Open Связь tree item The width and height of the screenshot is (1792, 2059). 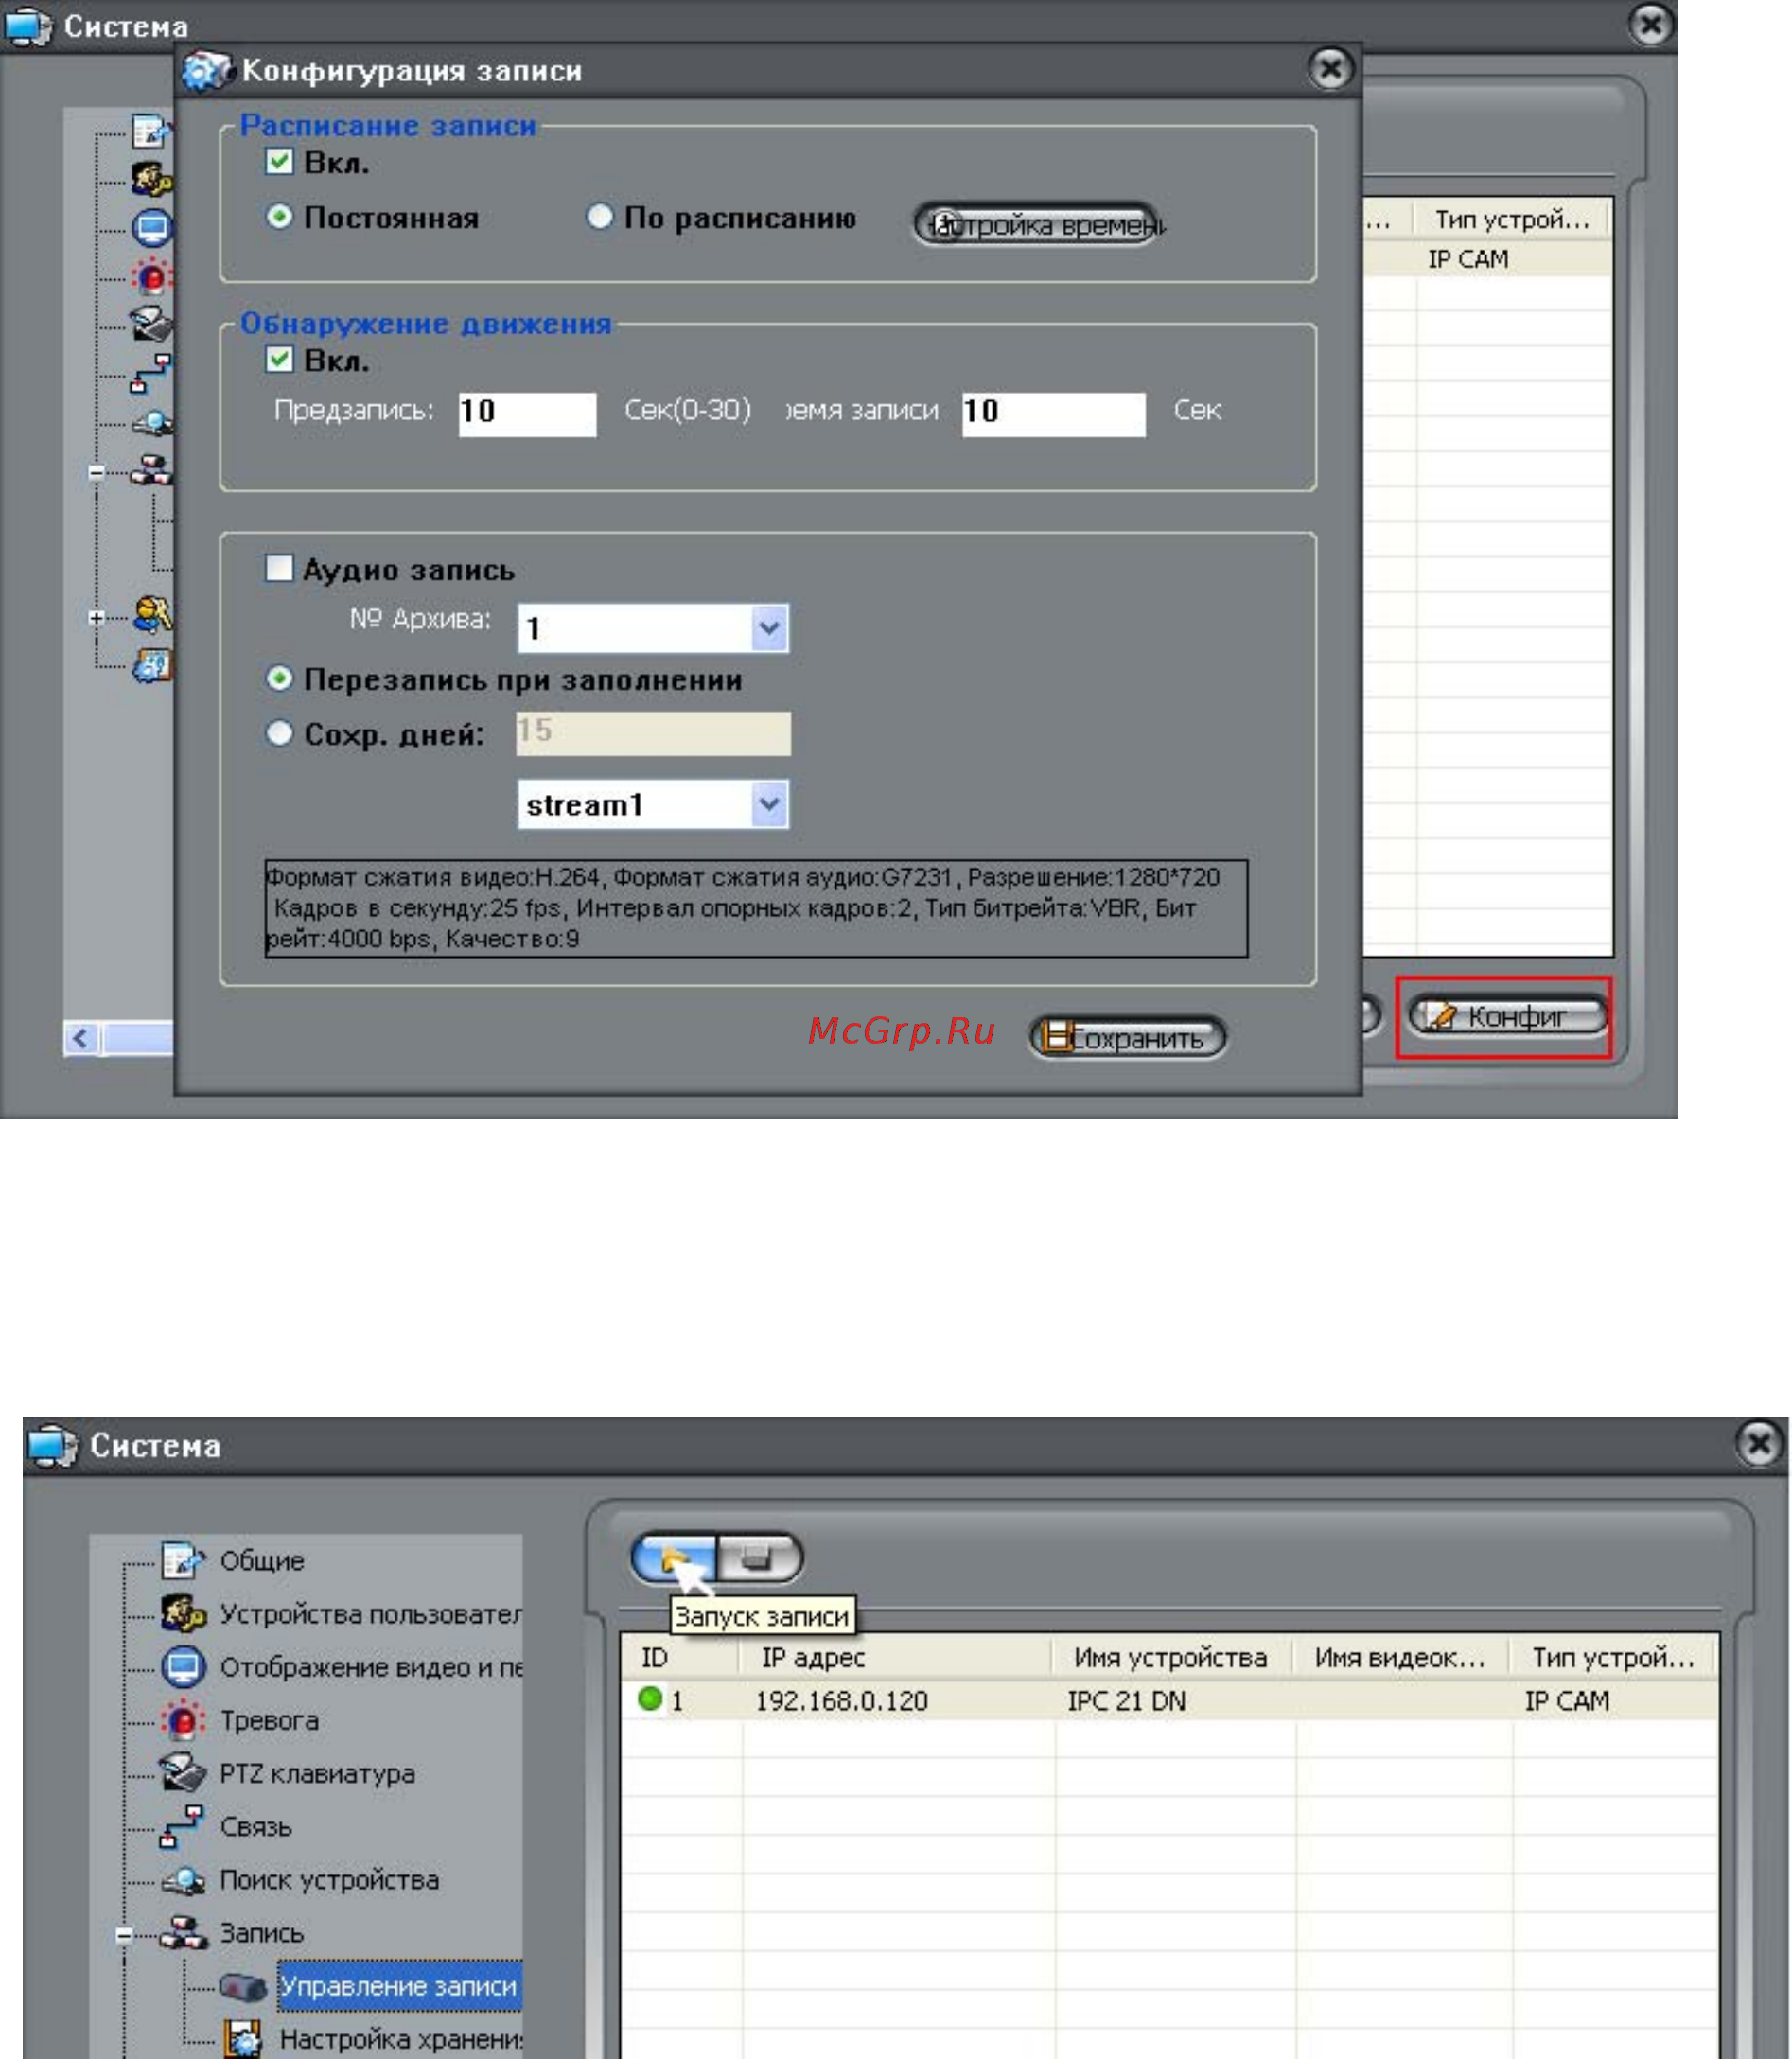(x=255, y=1826)
